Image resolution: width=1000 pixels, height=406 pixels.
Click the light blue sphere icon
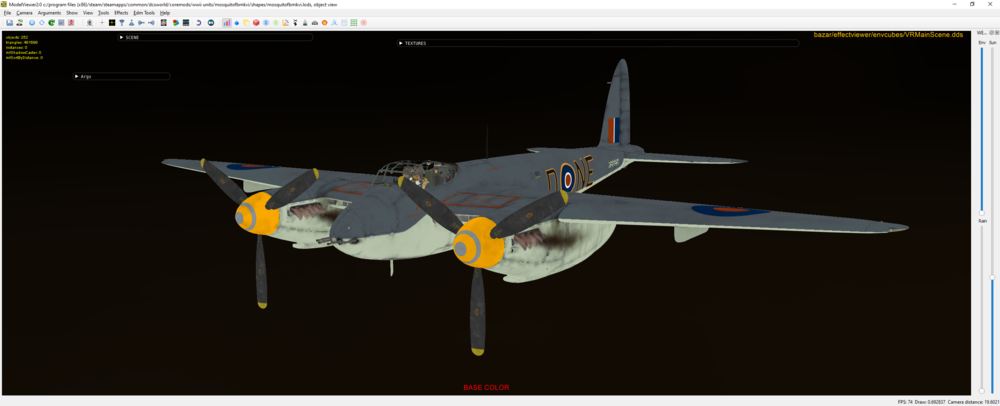[x=266, y=22]
